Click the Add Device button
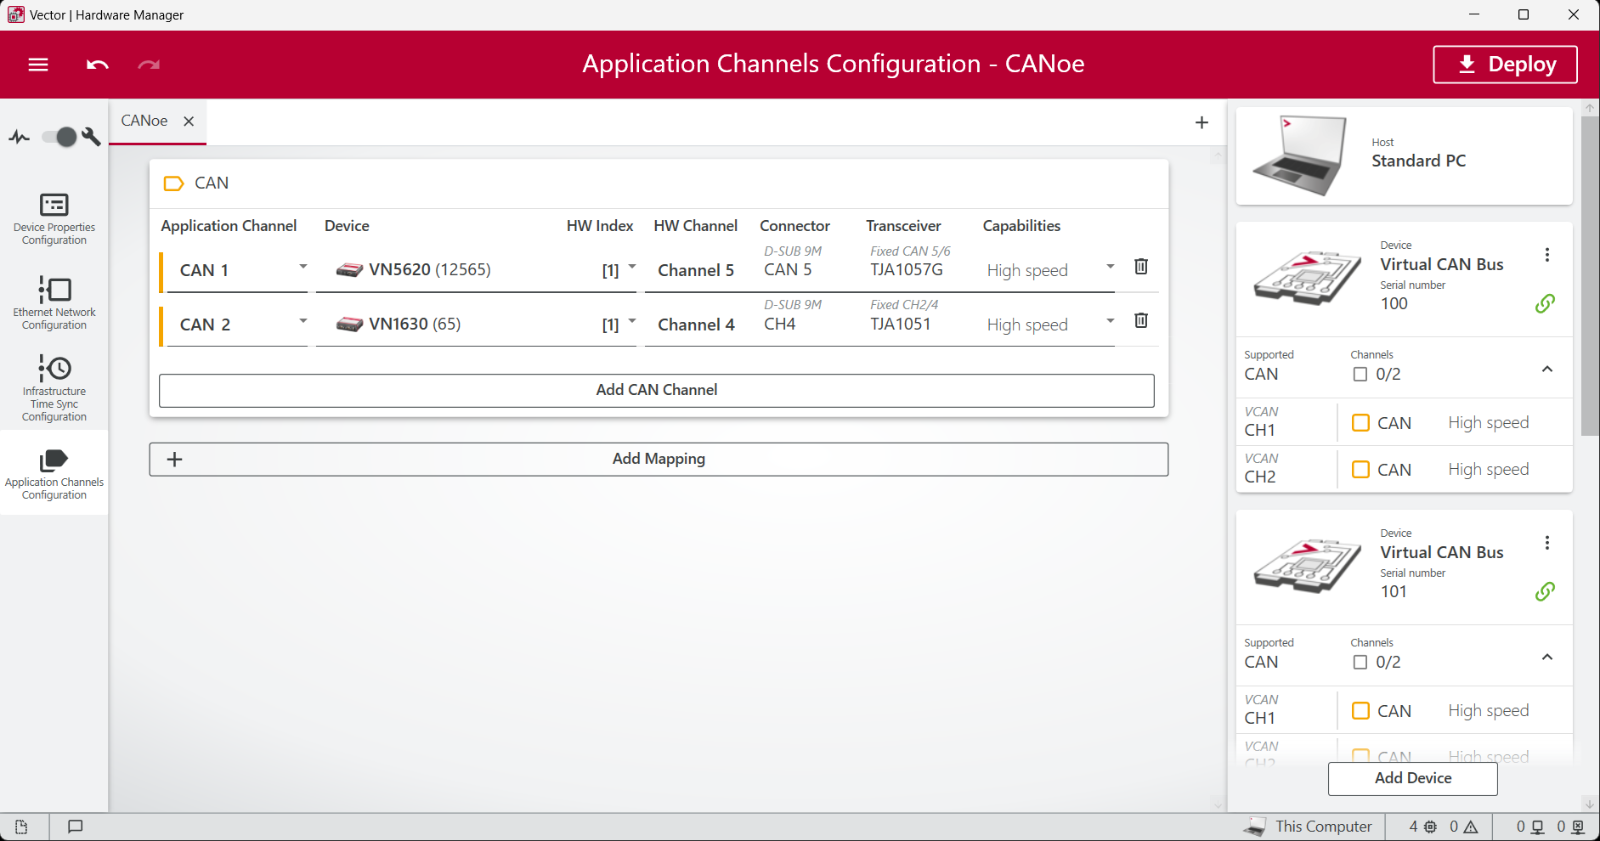 (1413, 778)
